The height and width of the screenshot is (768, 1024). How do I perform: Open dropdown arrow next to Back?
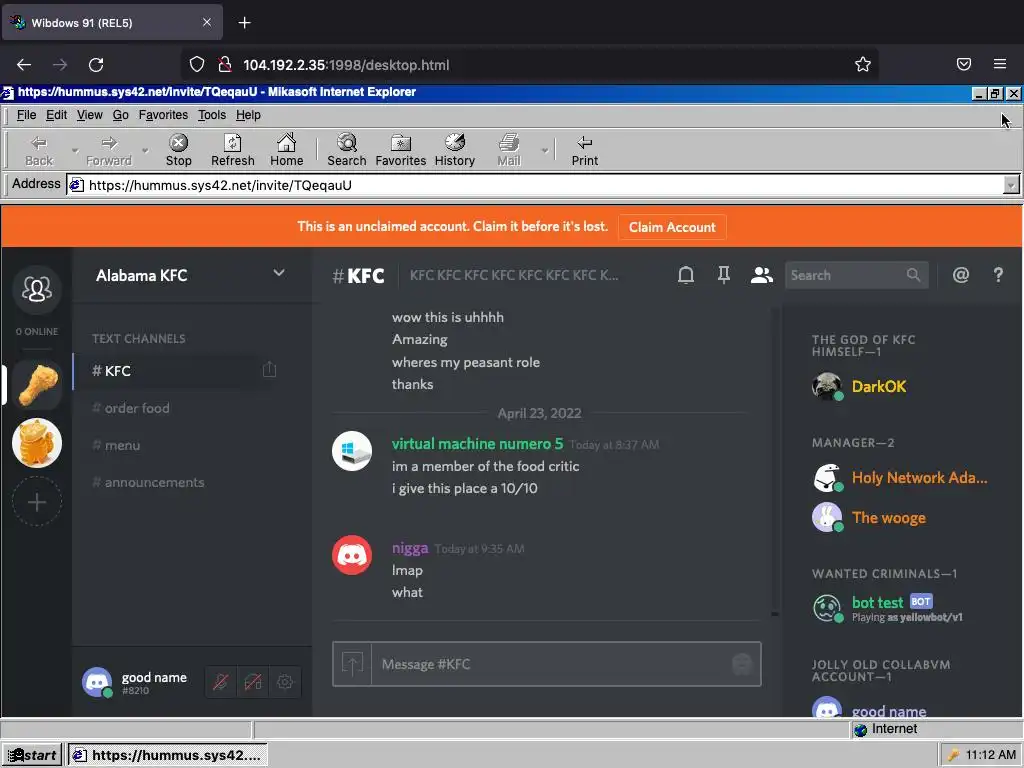pos(74,150)
